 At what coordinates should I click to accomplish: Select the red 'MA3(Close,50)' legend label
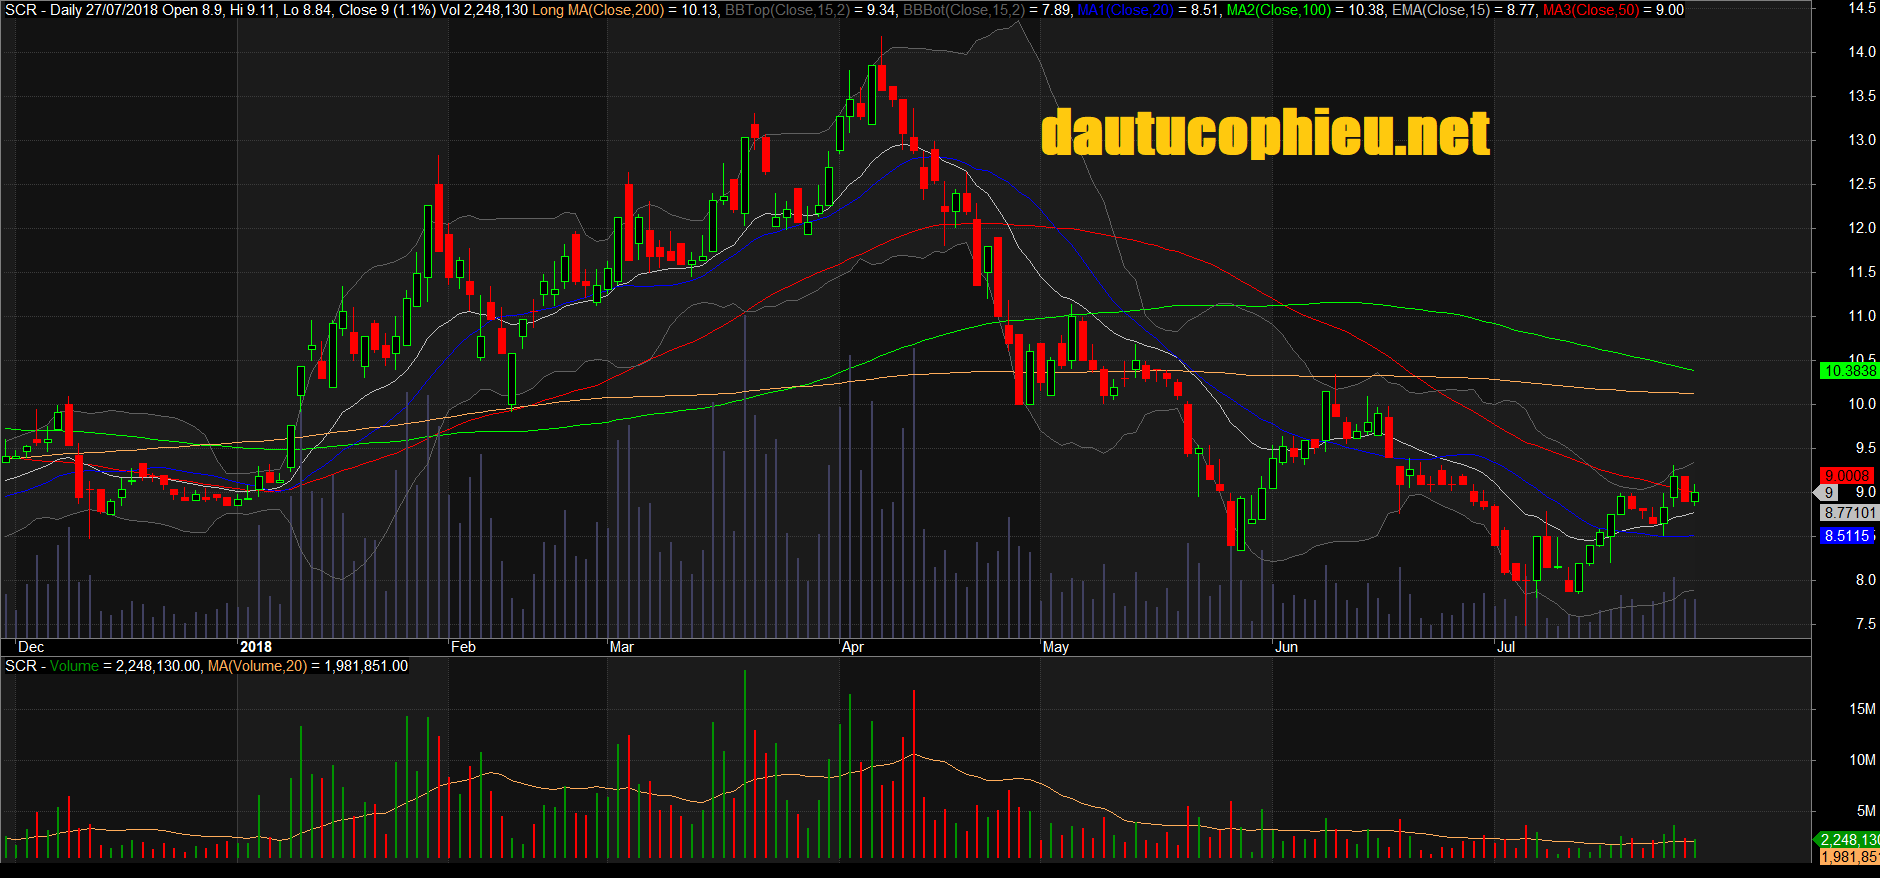click(x=1591, y=10)
